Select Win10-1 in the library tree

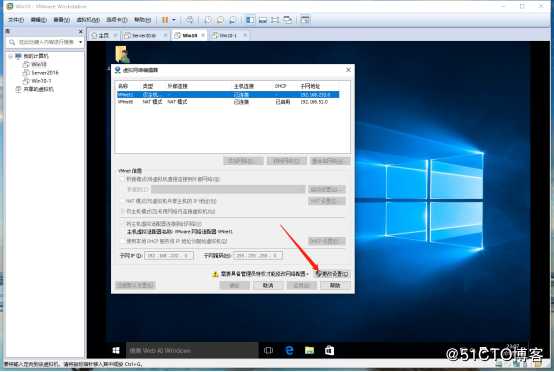[41, 81]
